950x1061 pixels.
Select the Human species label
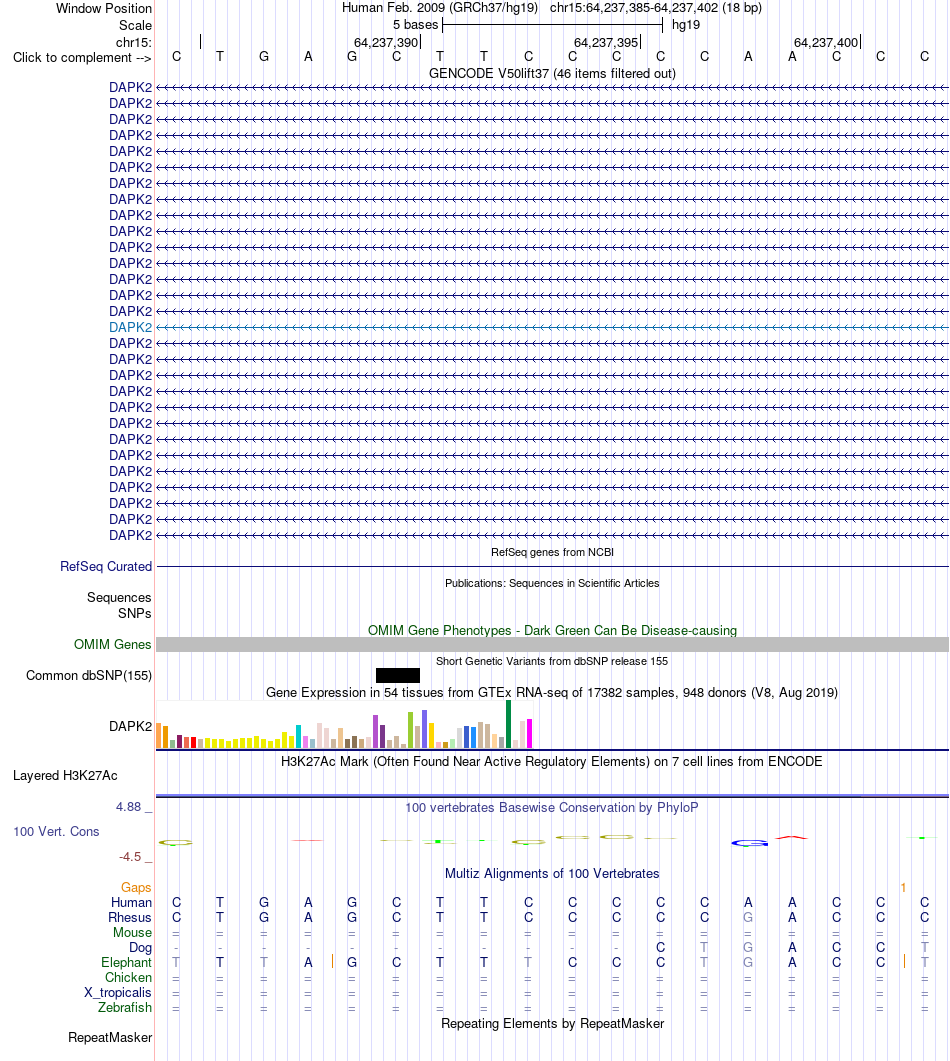[131, 902]
